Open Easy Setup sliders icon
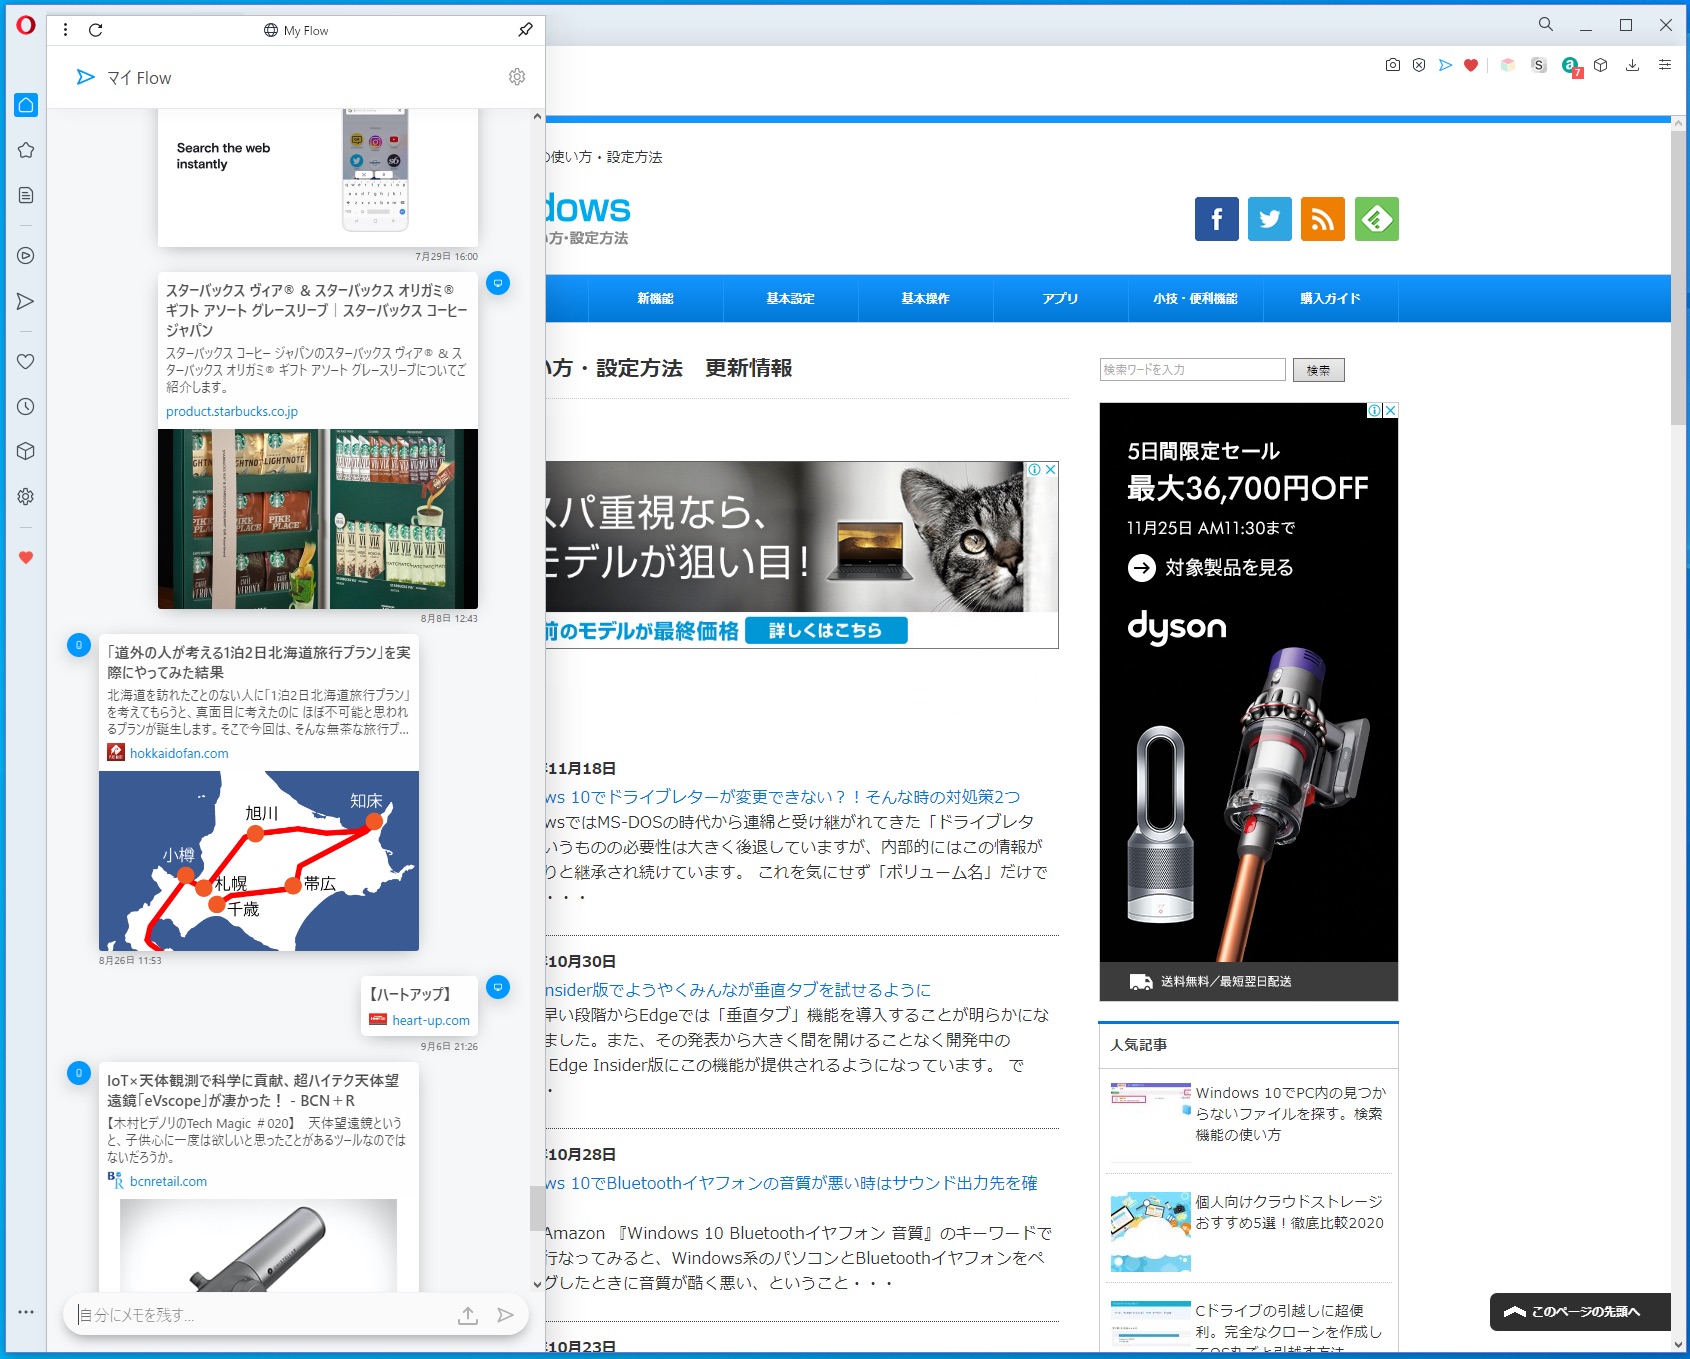 (x=1665, y=65)
